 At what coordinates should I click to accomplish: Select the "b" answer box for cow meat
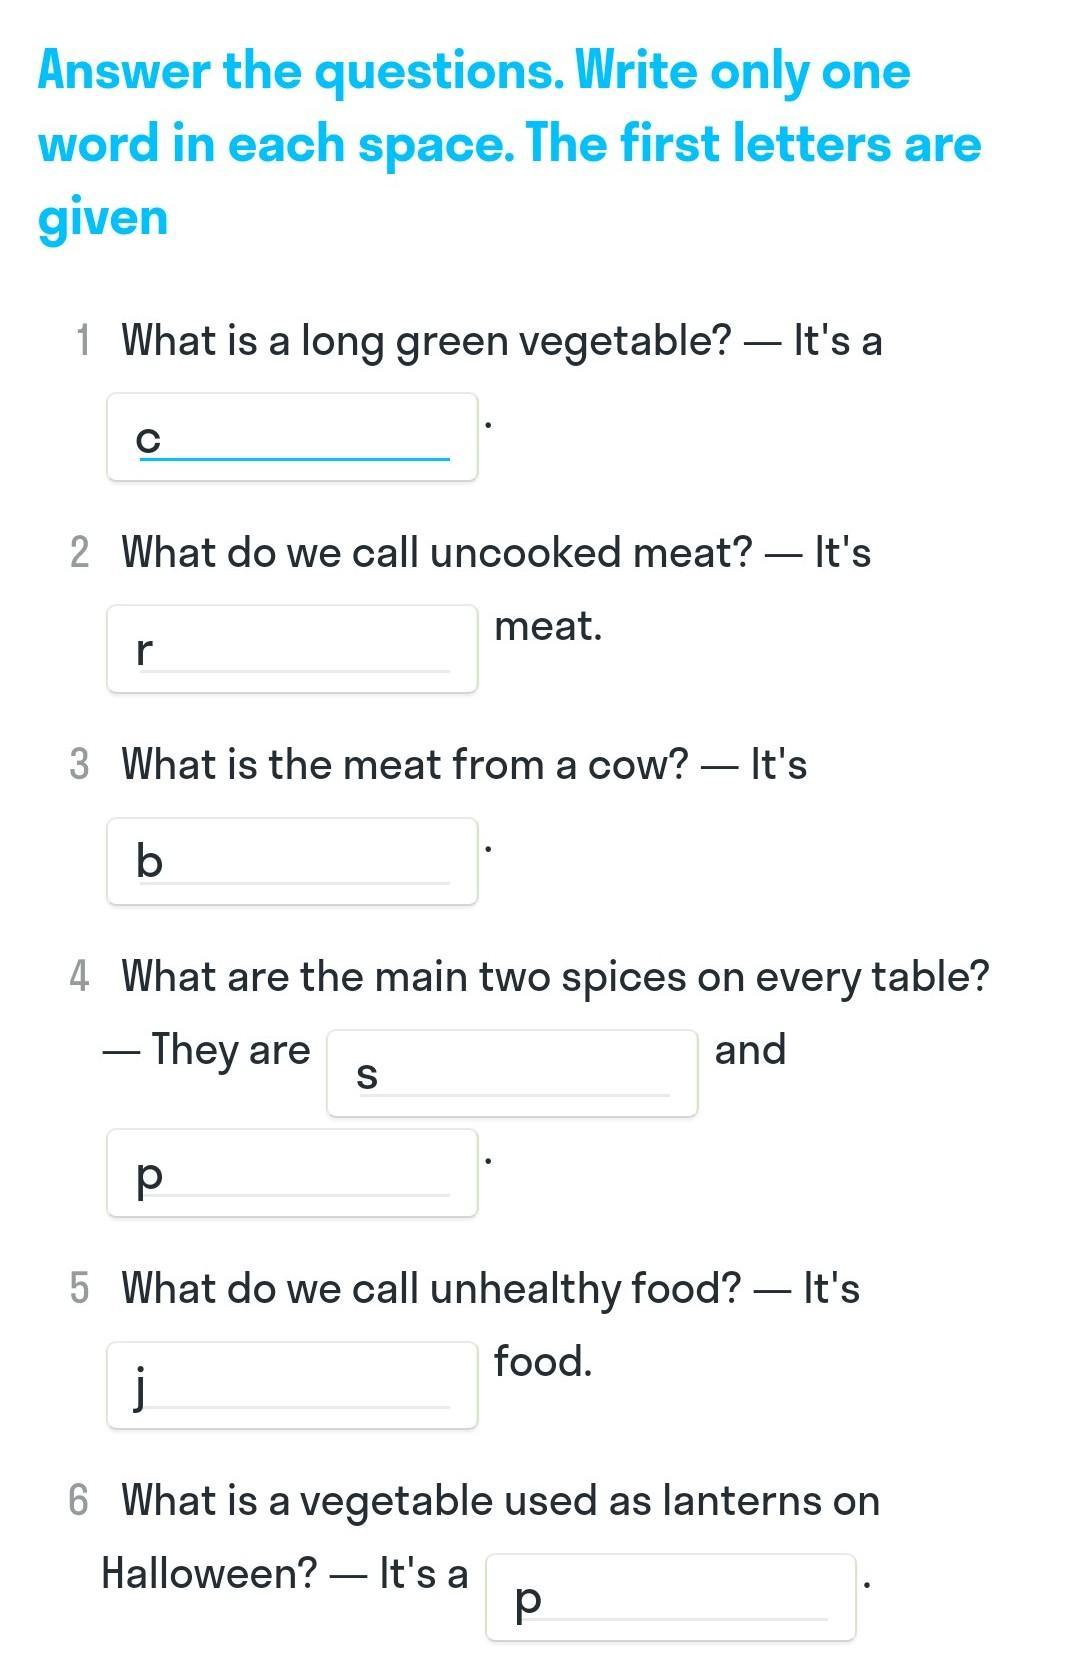pyautogui.click(x=292, y=861)
